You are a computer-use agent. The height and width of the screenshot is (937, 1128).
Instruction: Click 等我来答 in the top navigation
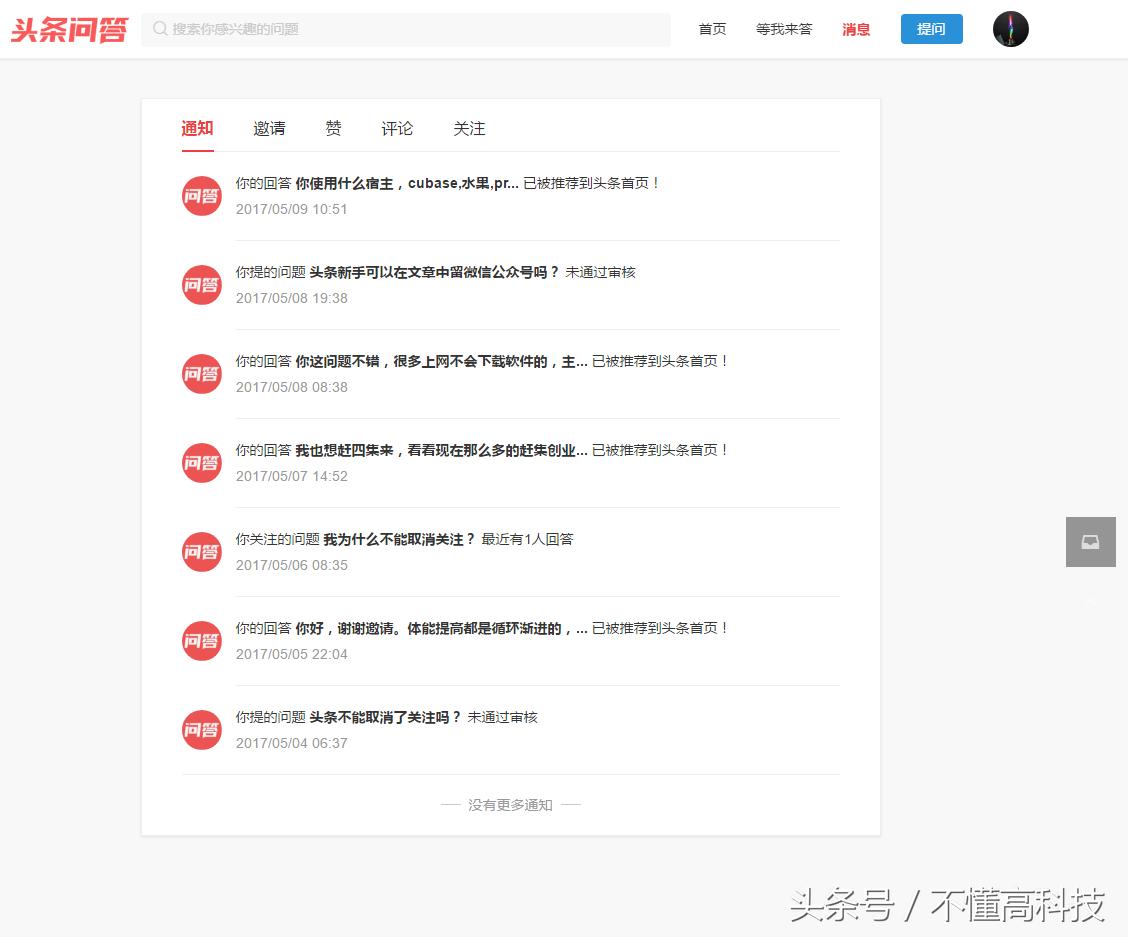point(784,29)
